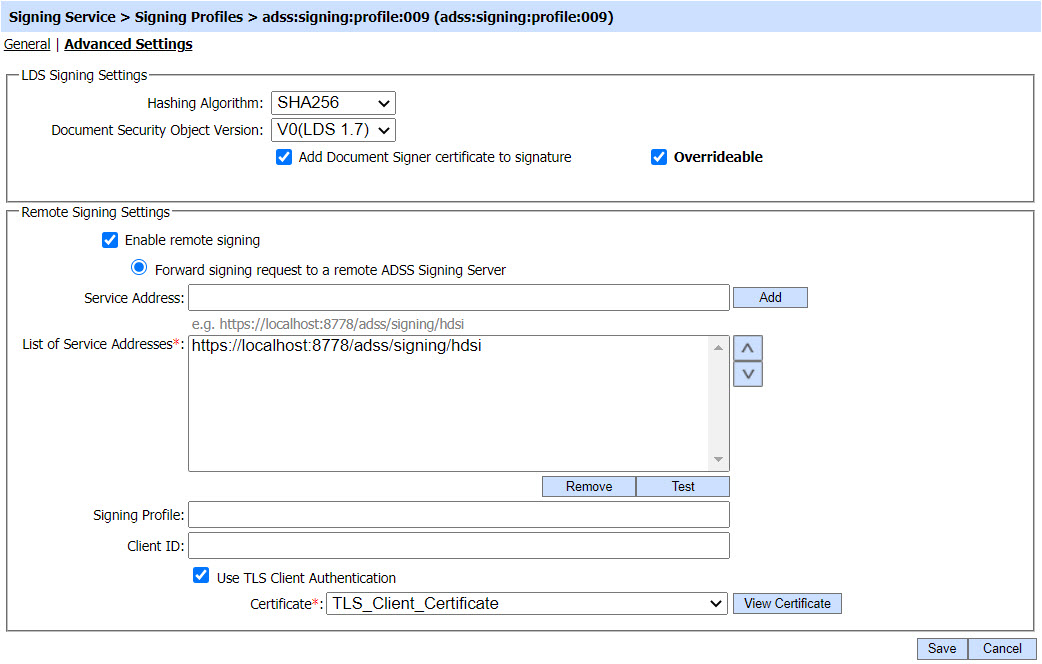Save the signing profile settings
This screenshot has height=664, width=1042.
[x=942, y=649]
